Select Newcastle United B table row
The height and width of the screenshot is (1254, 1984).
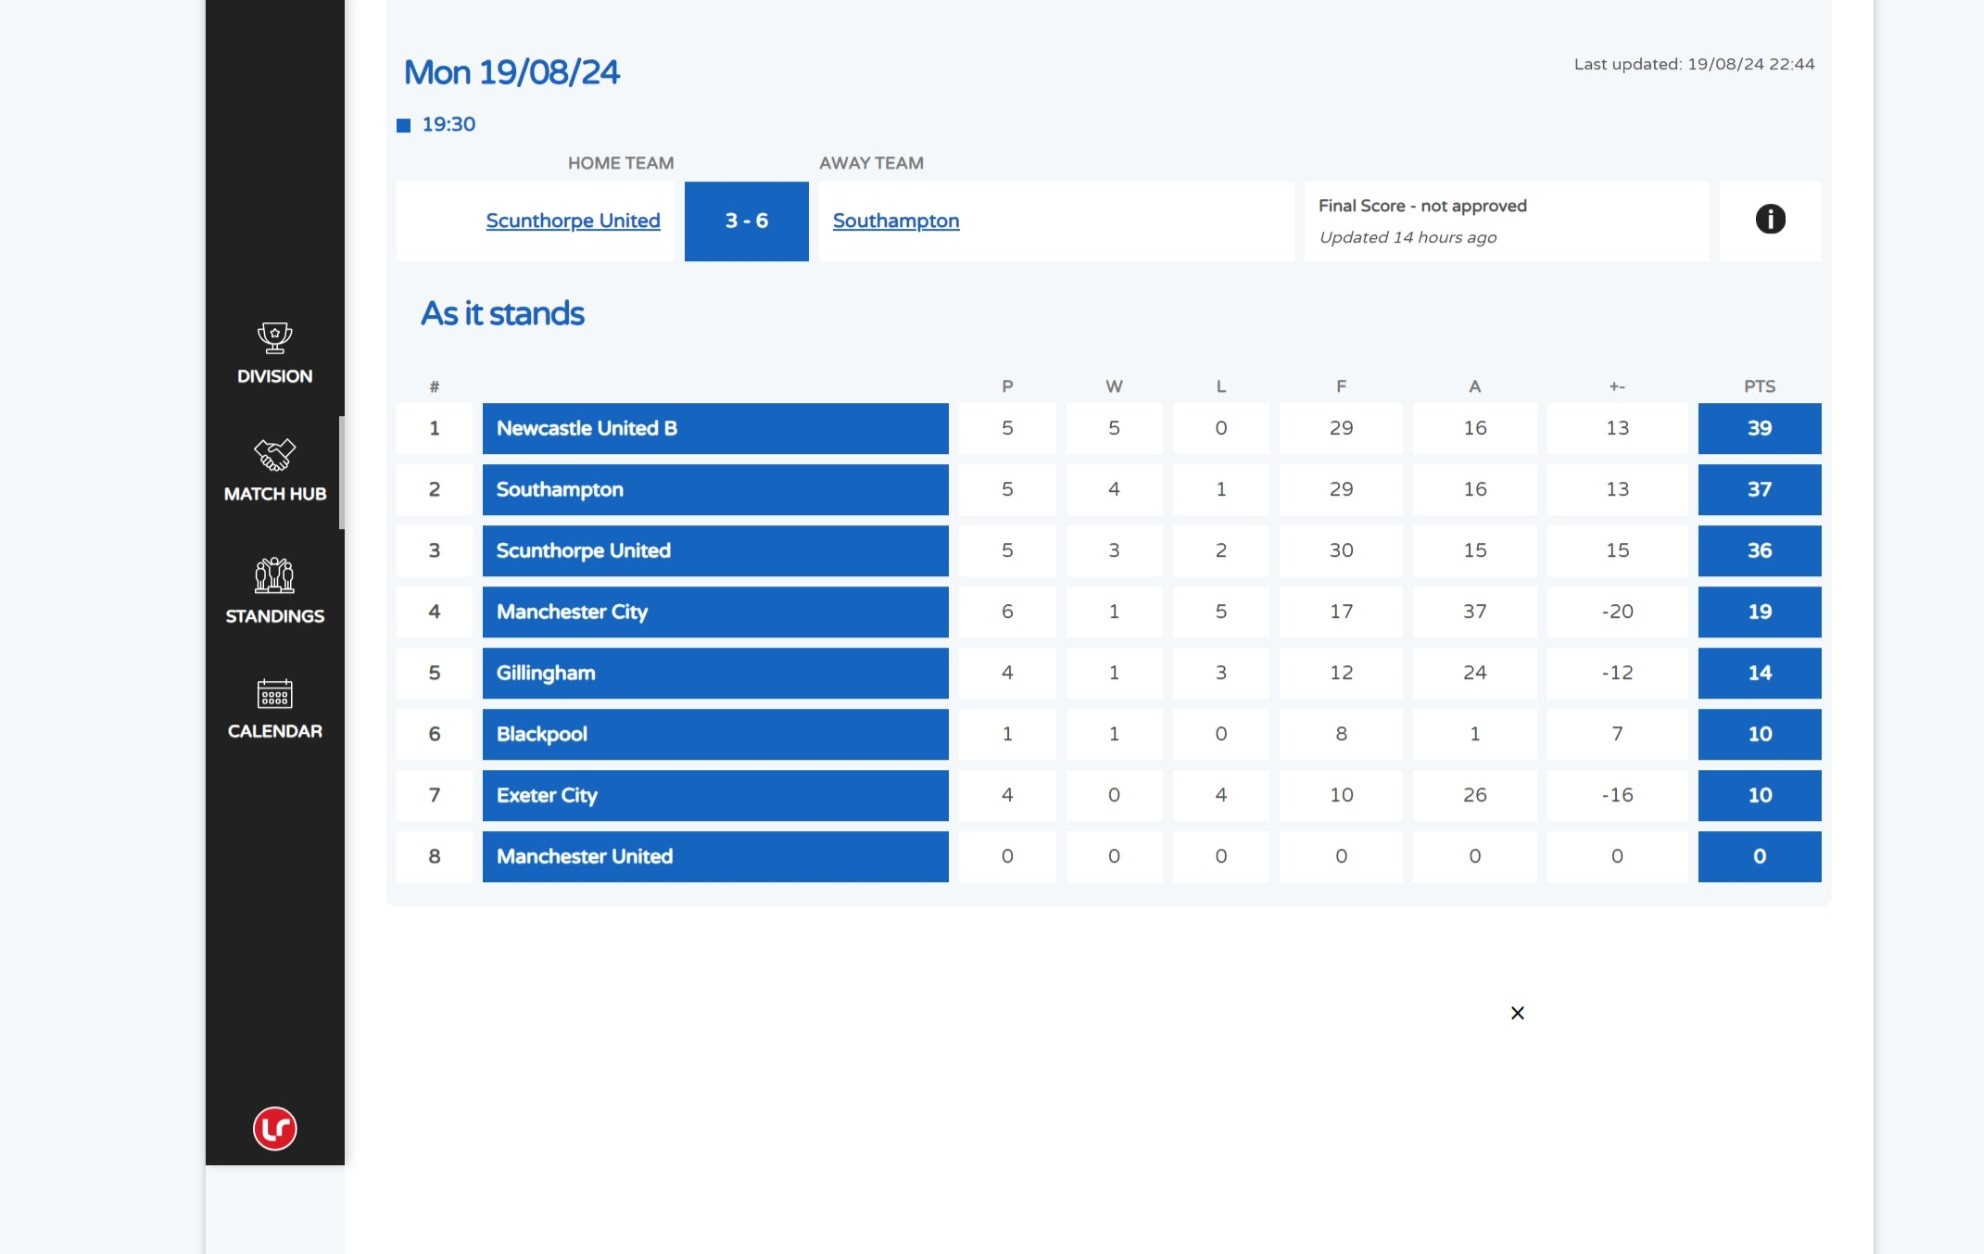pyautogui.click(x=1108, y=428)
